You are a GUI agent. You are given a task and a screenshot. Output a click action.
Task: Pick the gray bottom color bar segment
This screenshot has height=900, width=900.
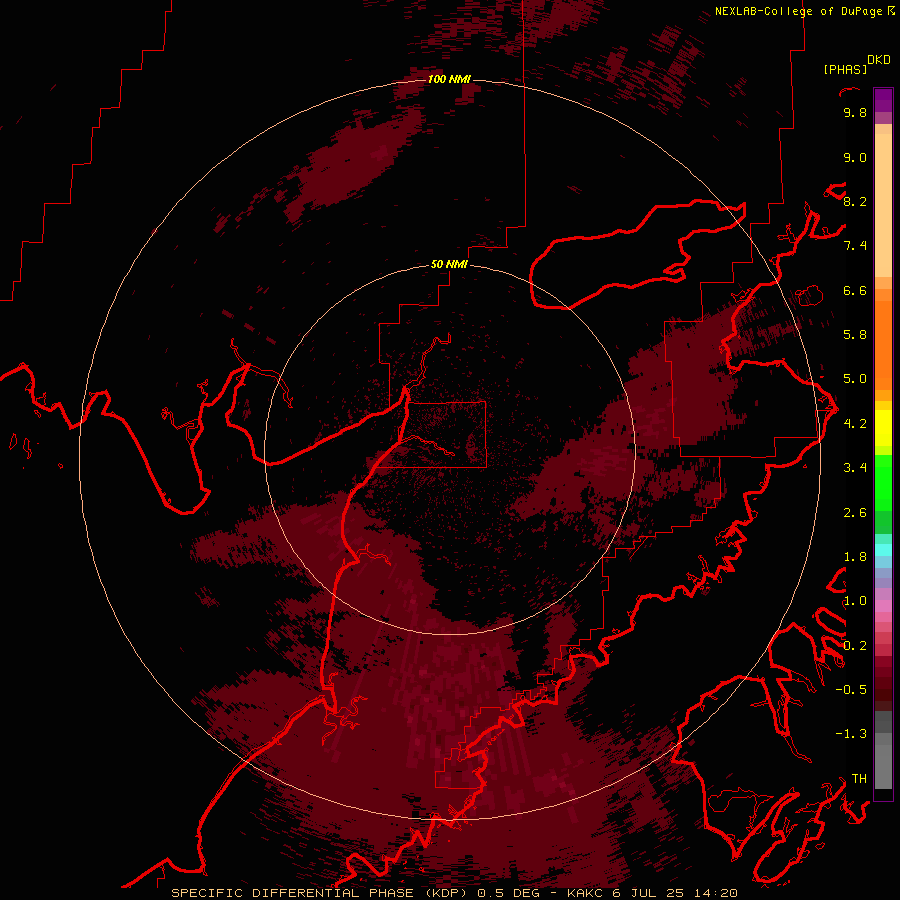pos(883,766)
